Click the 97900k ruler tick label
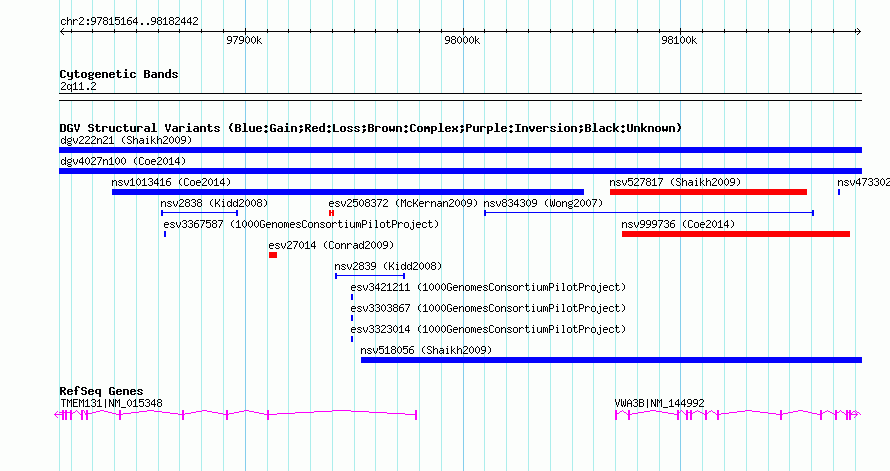The width and height of the screenshot is (890, 471). click(x=244, y=40)
